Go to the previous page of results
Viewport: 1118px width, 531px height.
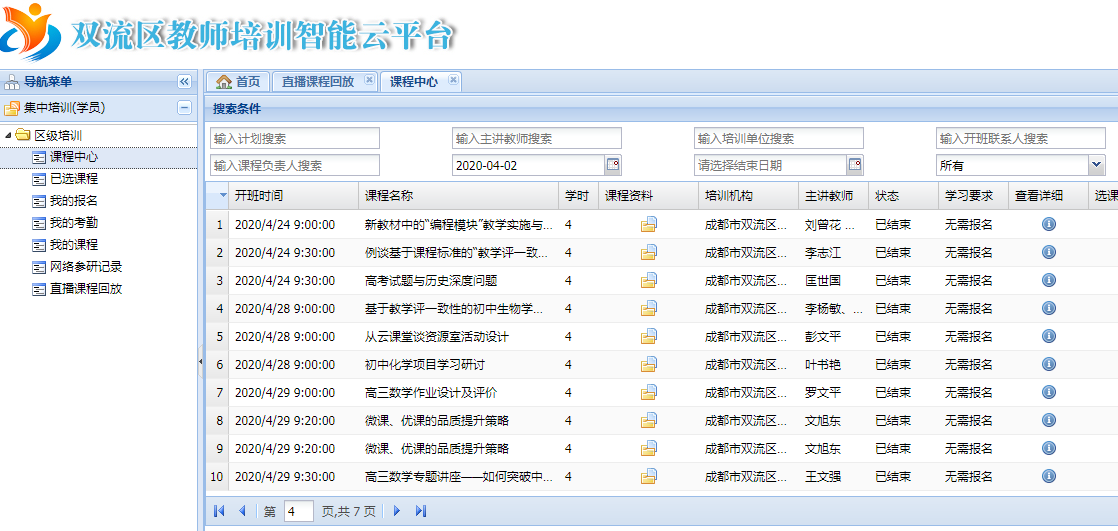point(242,511)
